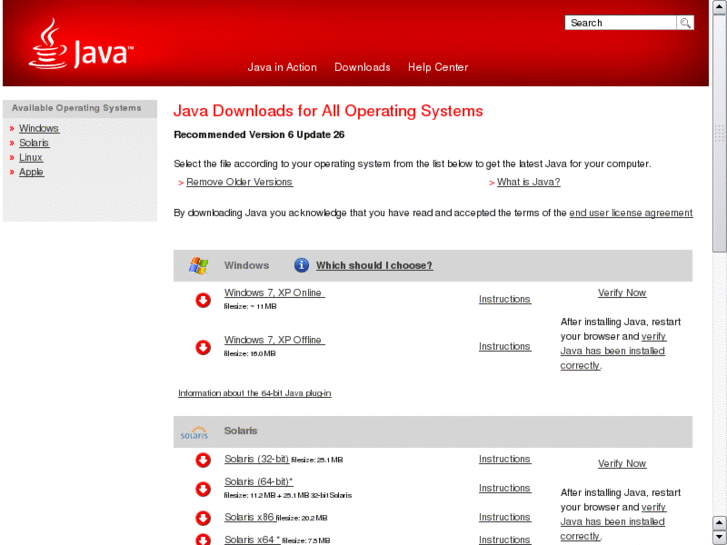Click red download arrow for Windows 7, XP Online
Viewport: 727px width, 545px height.
coord(203,300)
